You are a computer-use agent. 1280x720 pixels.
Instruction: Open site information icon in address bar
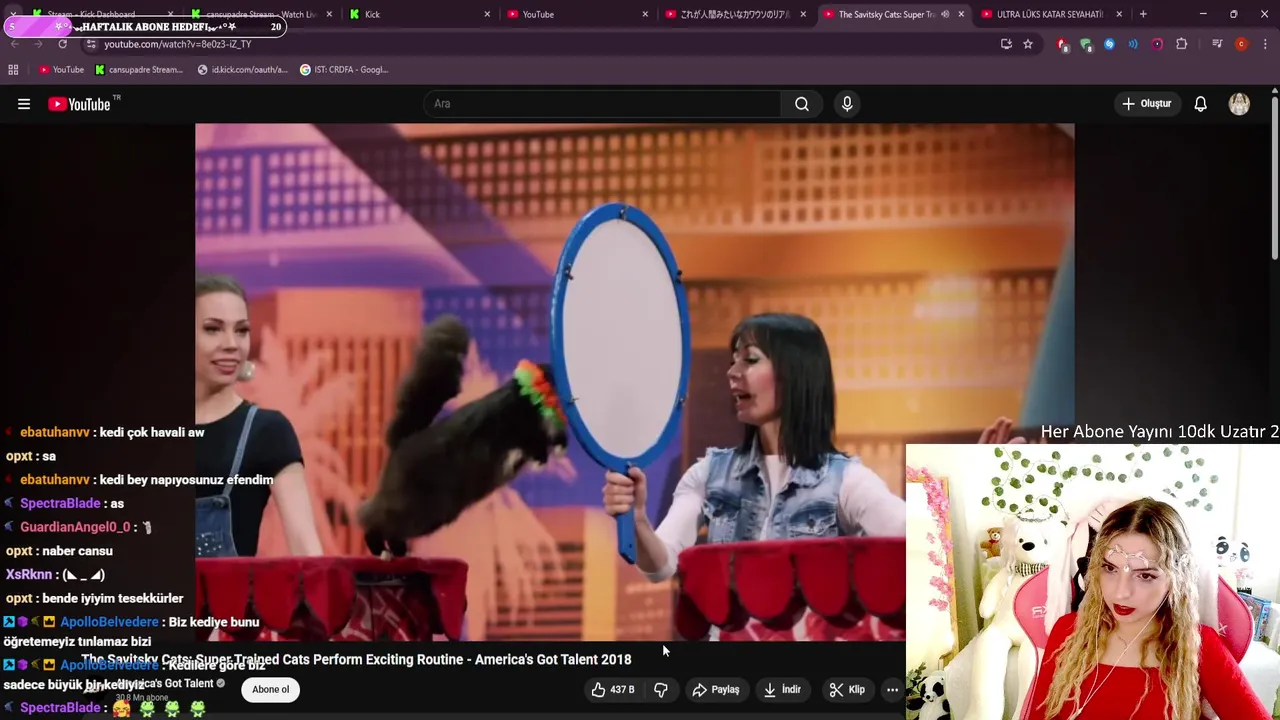(x=91, y=44)
